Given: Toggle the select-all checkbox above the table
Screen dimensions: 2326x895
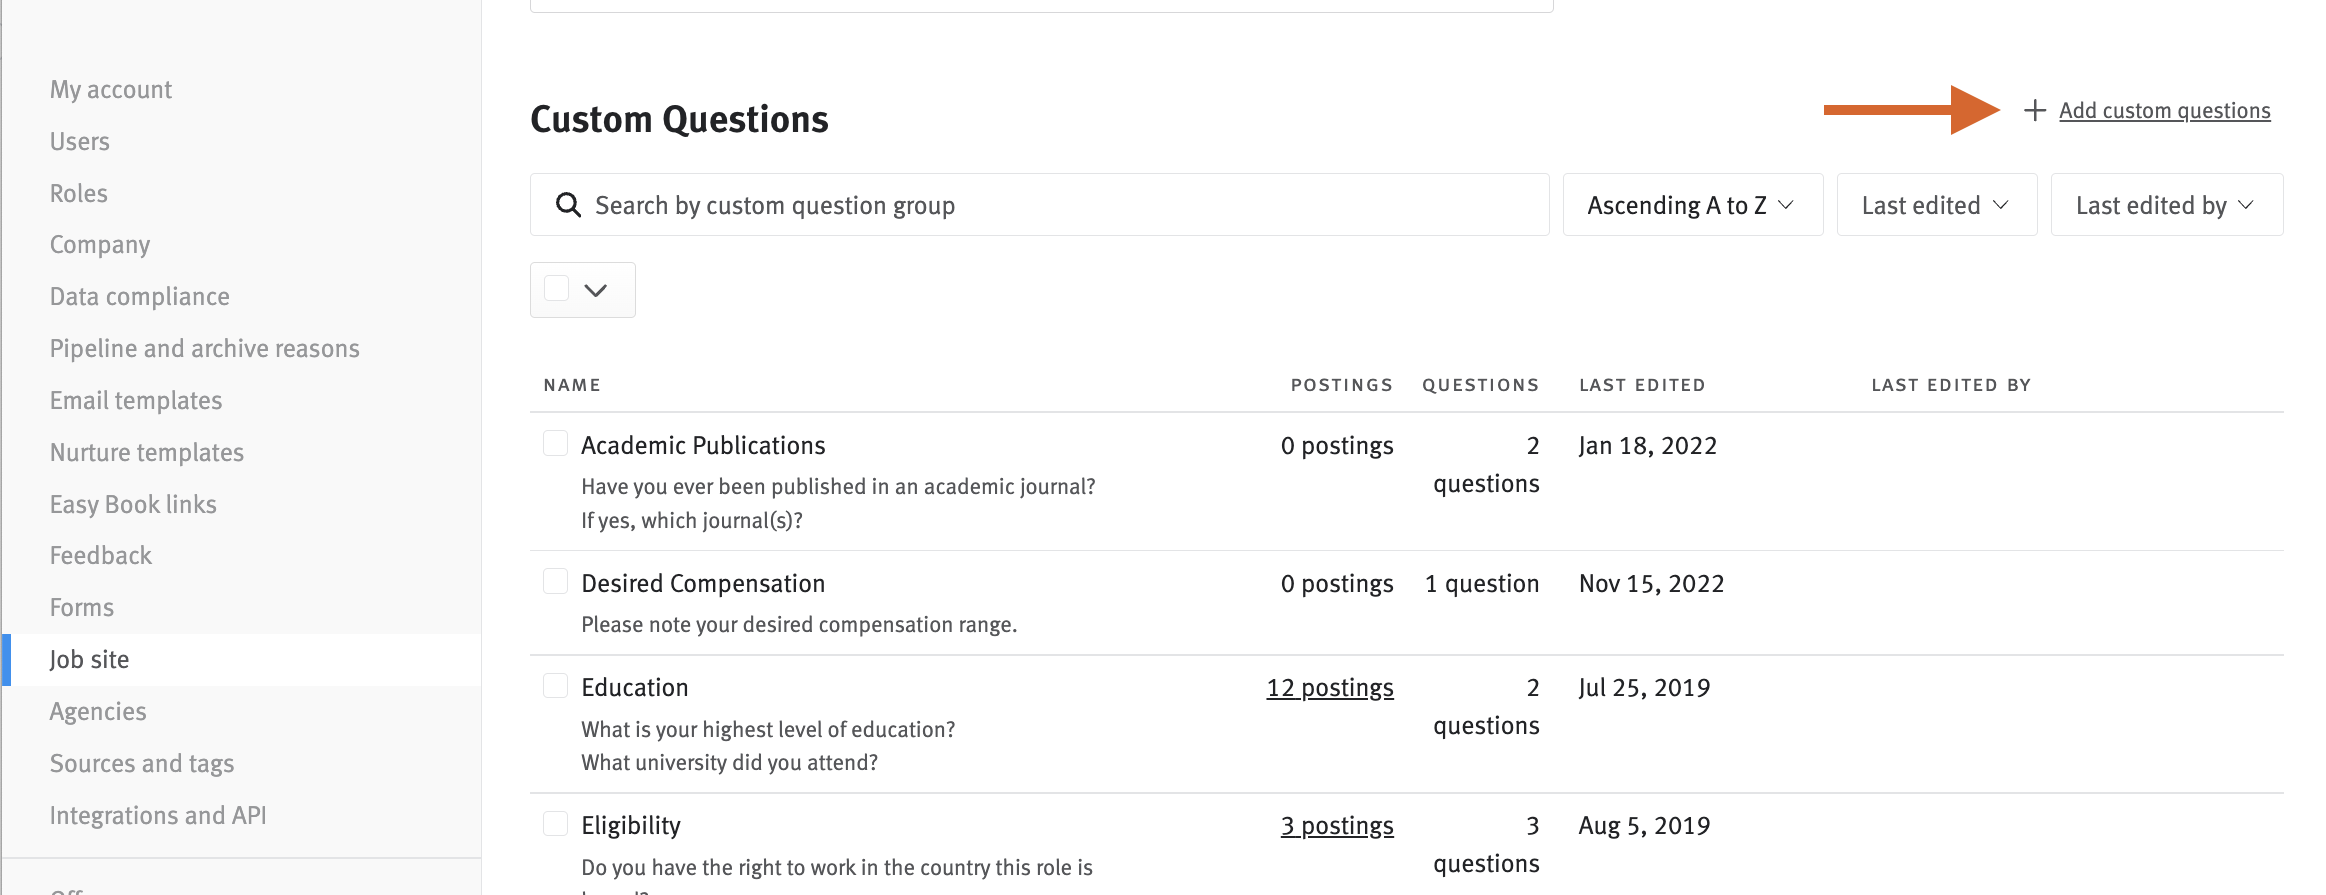Looking at the screenshot, I should tap(557, 289).
